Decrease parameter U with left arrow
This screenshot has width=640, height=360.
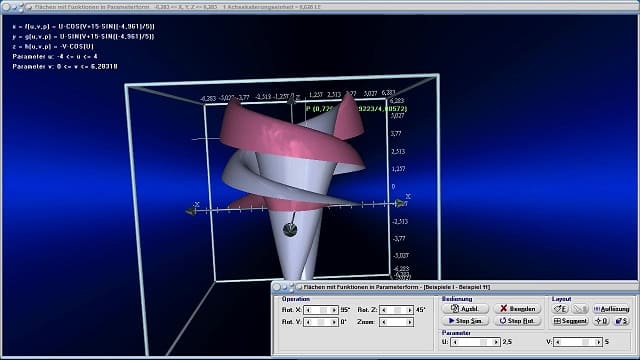[455, 342]
